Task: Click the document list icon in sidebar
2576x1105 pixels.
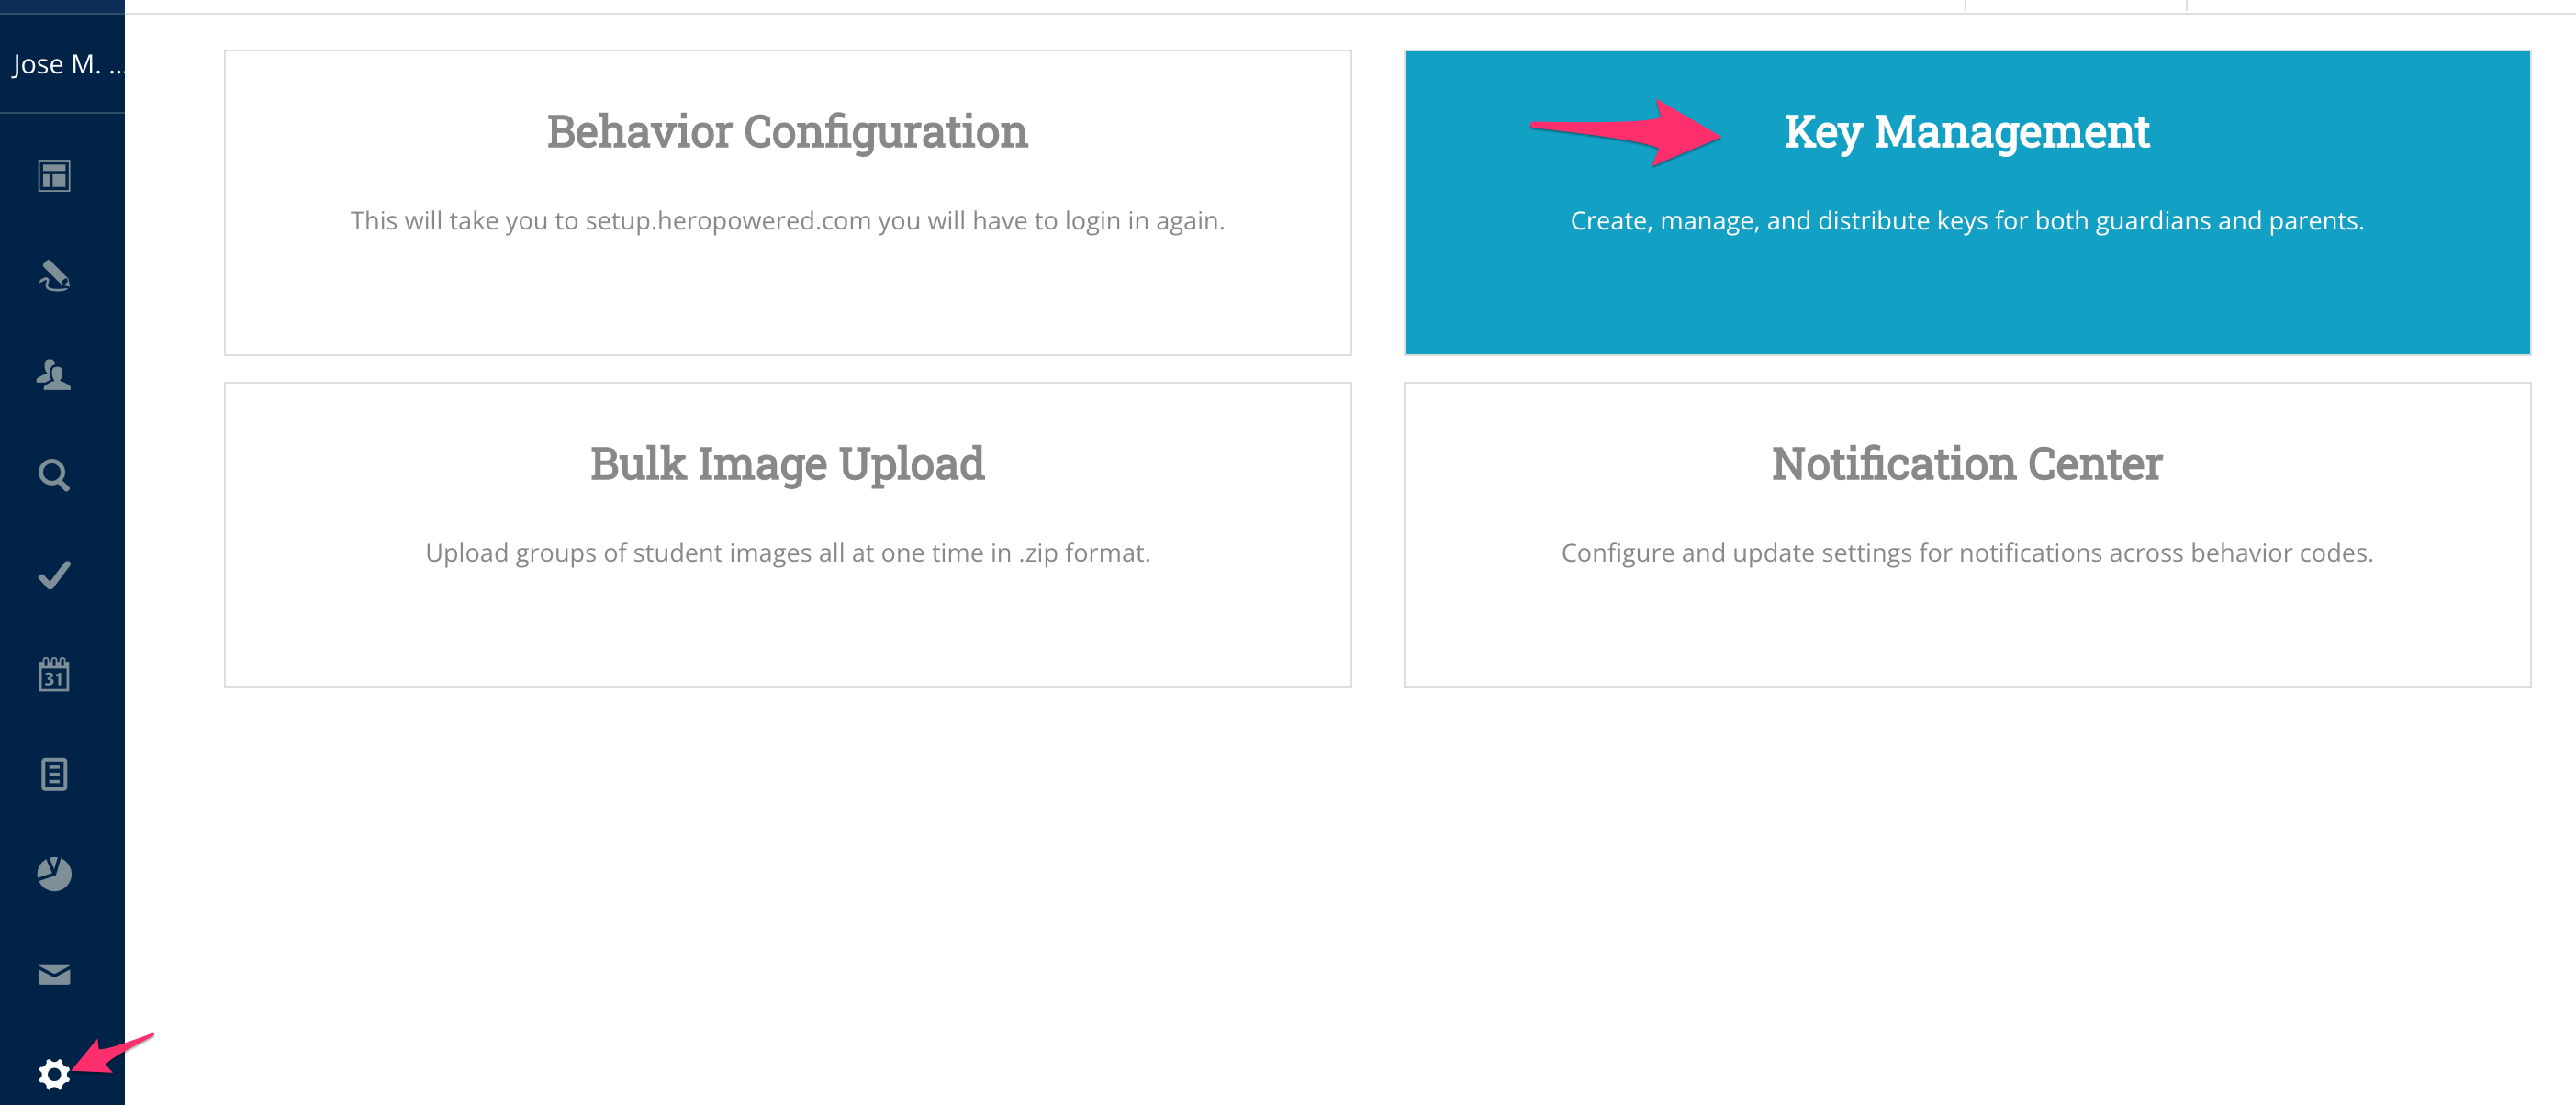Action: tap(54, 774)
